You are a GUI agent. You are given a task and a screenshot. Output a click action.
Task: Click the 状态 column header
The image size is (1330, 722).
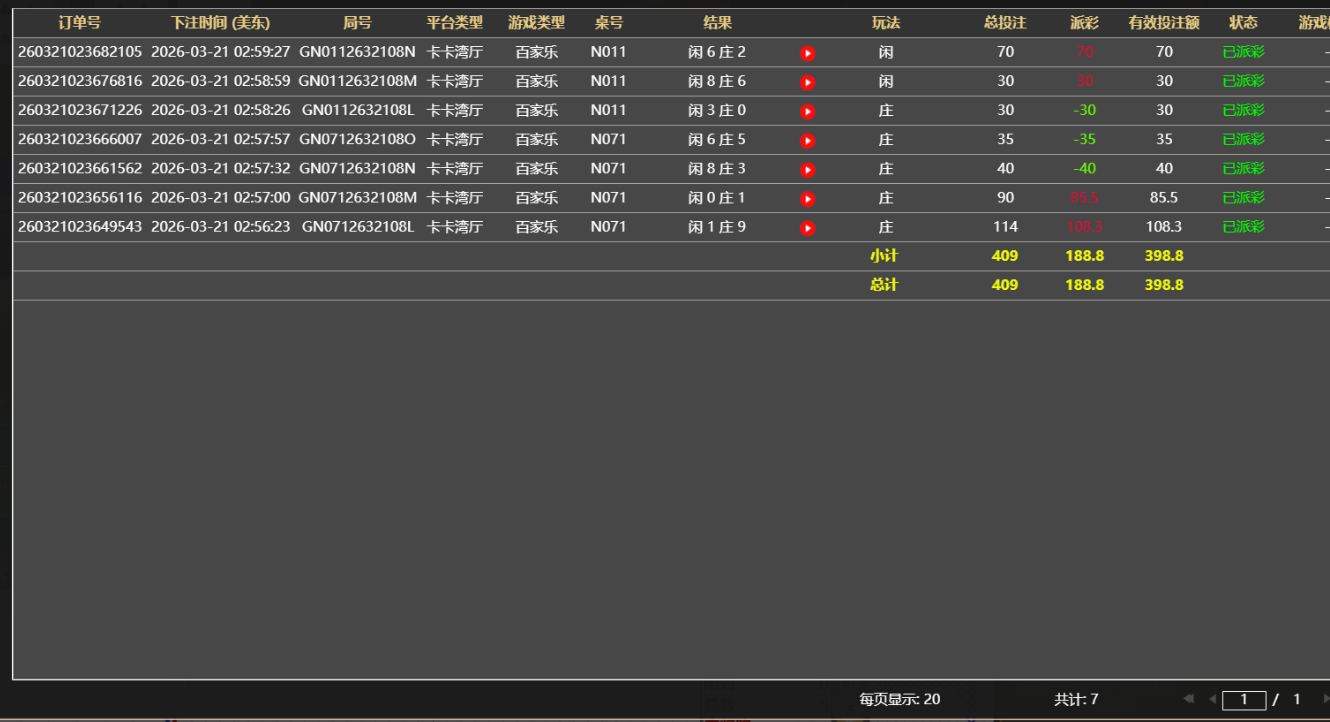point(1243,21)
